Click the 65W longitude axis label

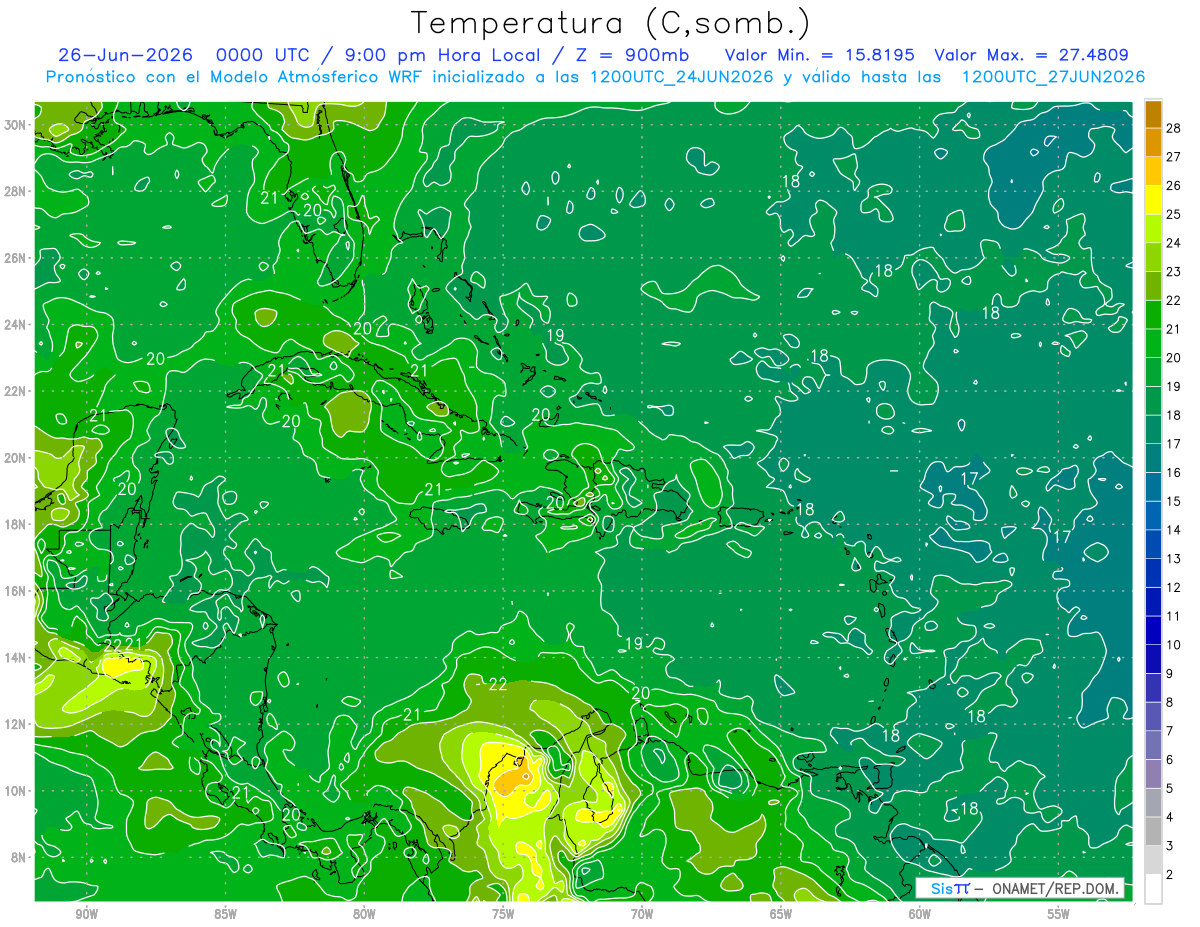pyautogui.click(x=781, y=914)
